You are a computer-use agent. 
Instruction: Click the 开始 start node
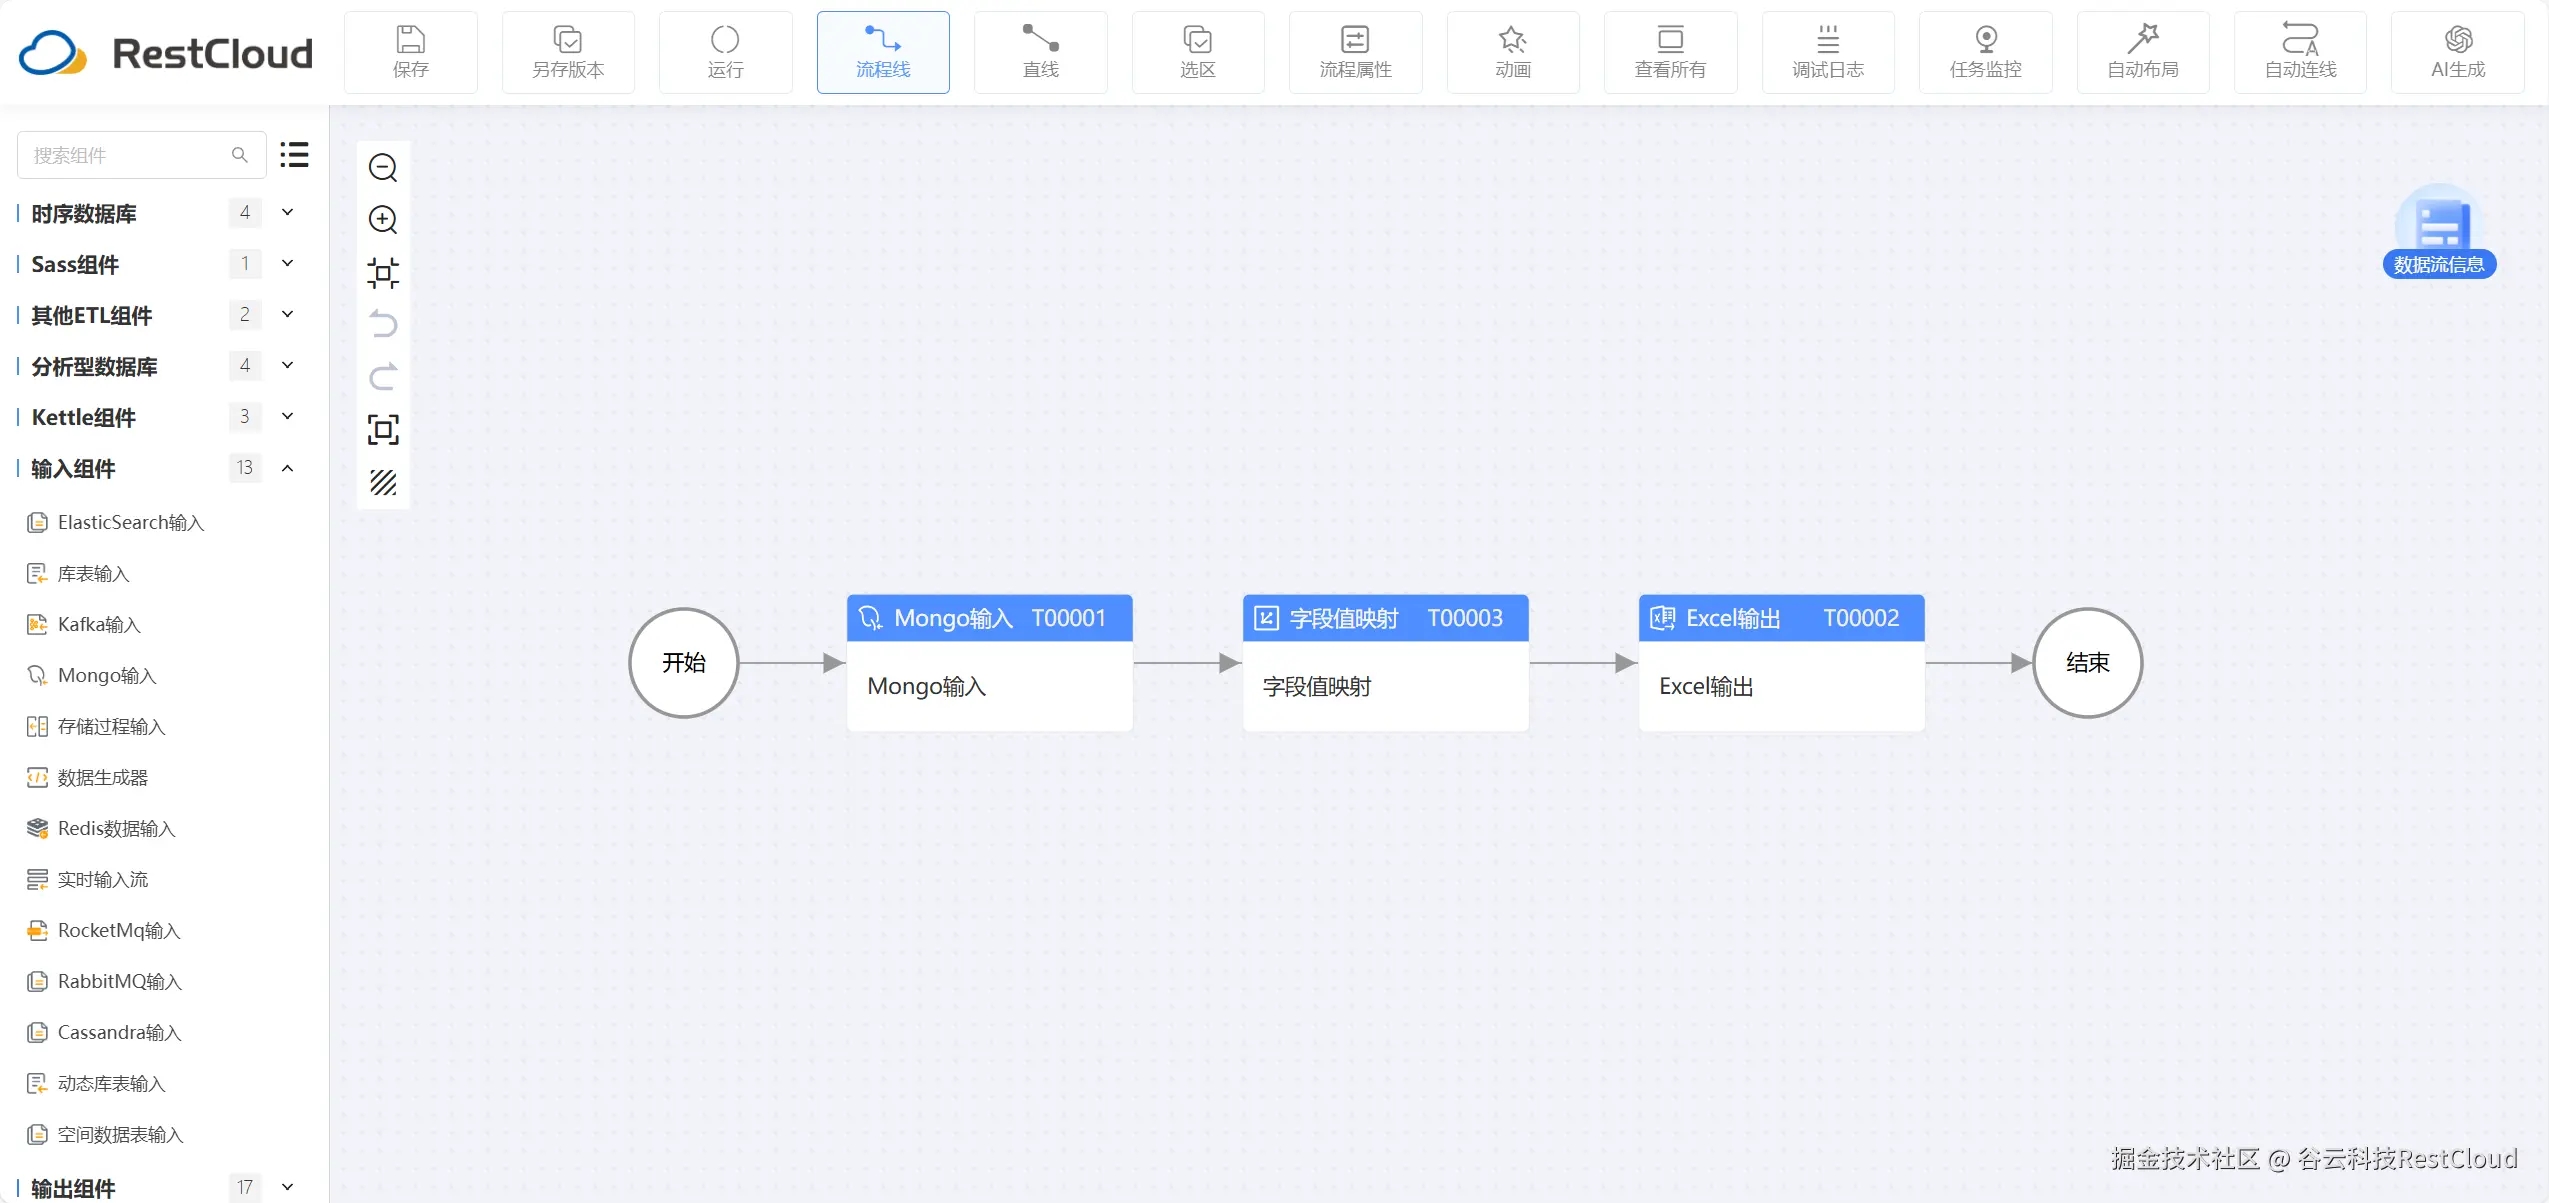684,663
